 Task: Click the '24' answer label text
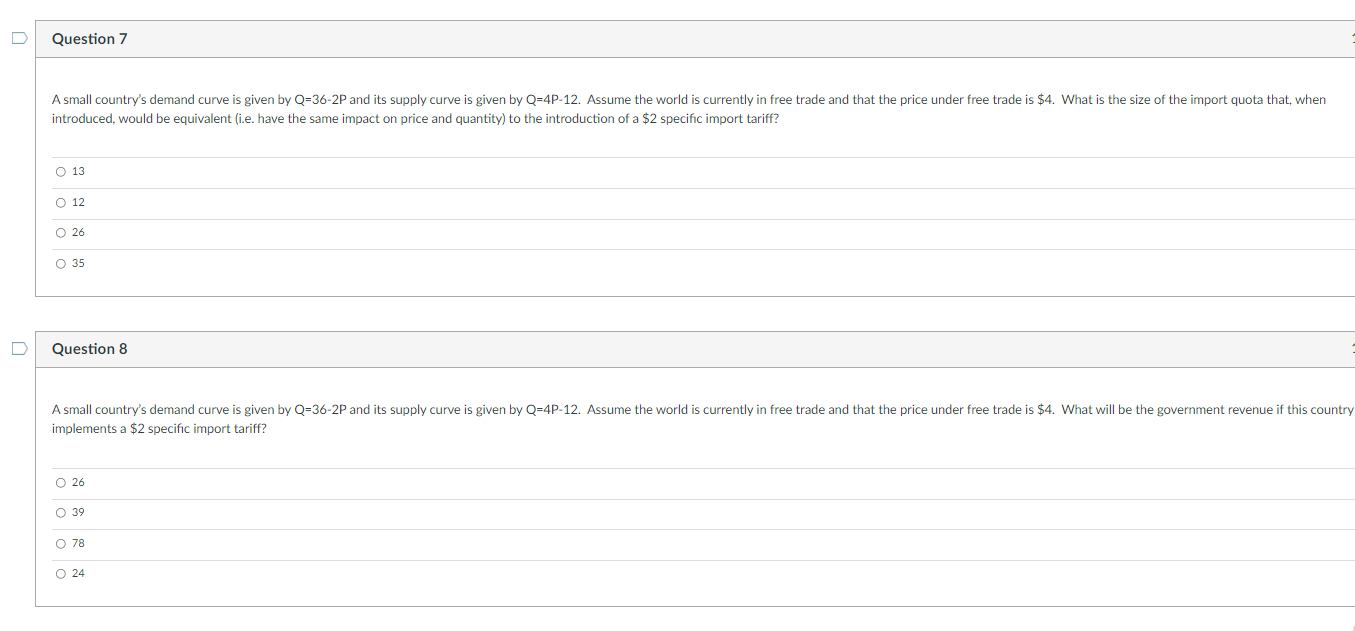(x=78, y=573)
